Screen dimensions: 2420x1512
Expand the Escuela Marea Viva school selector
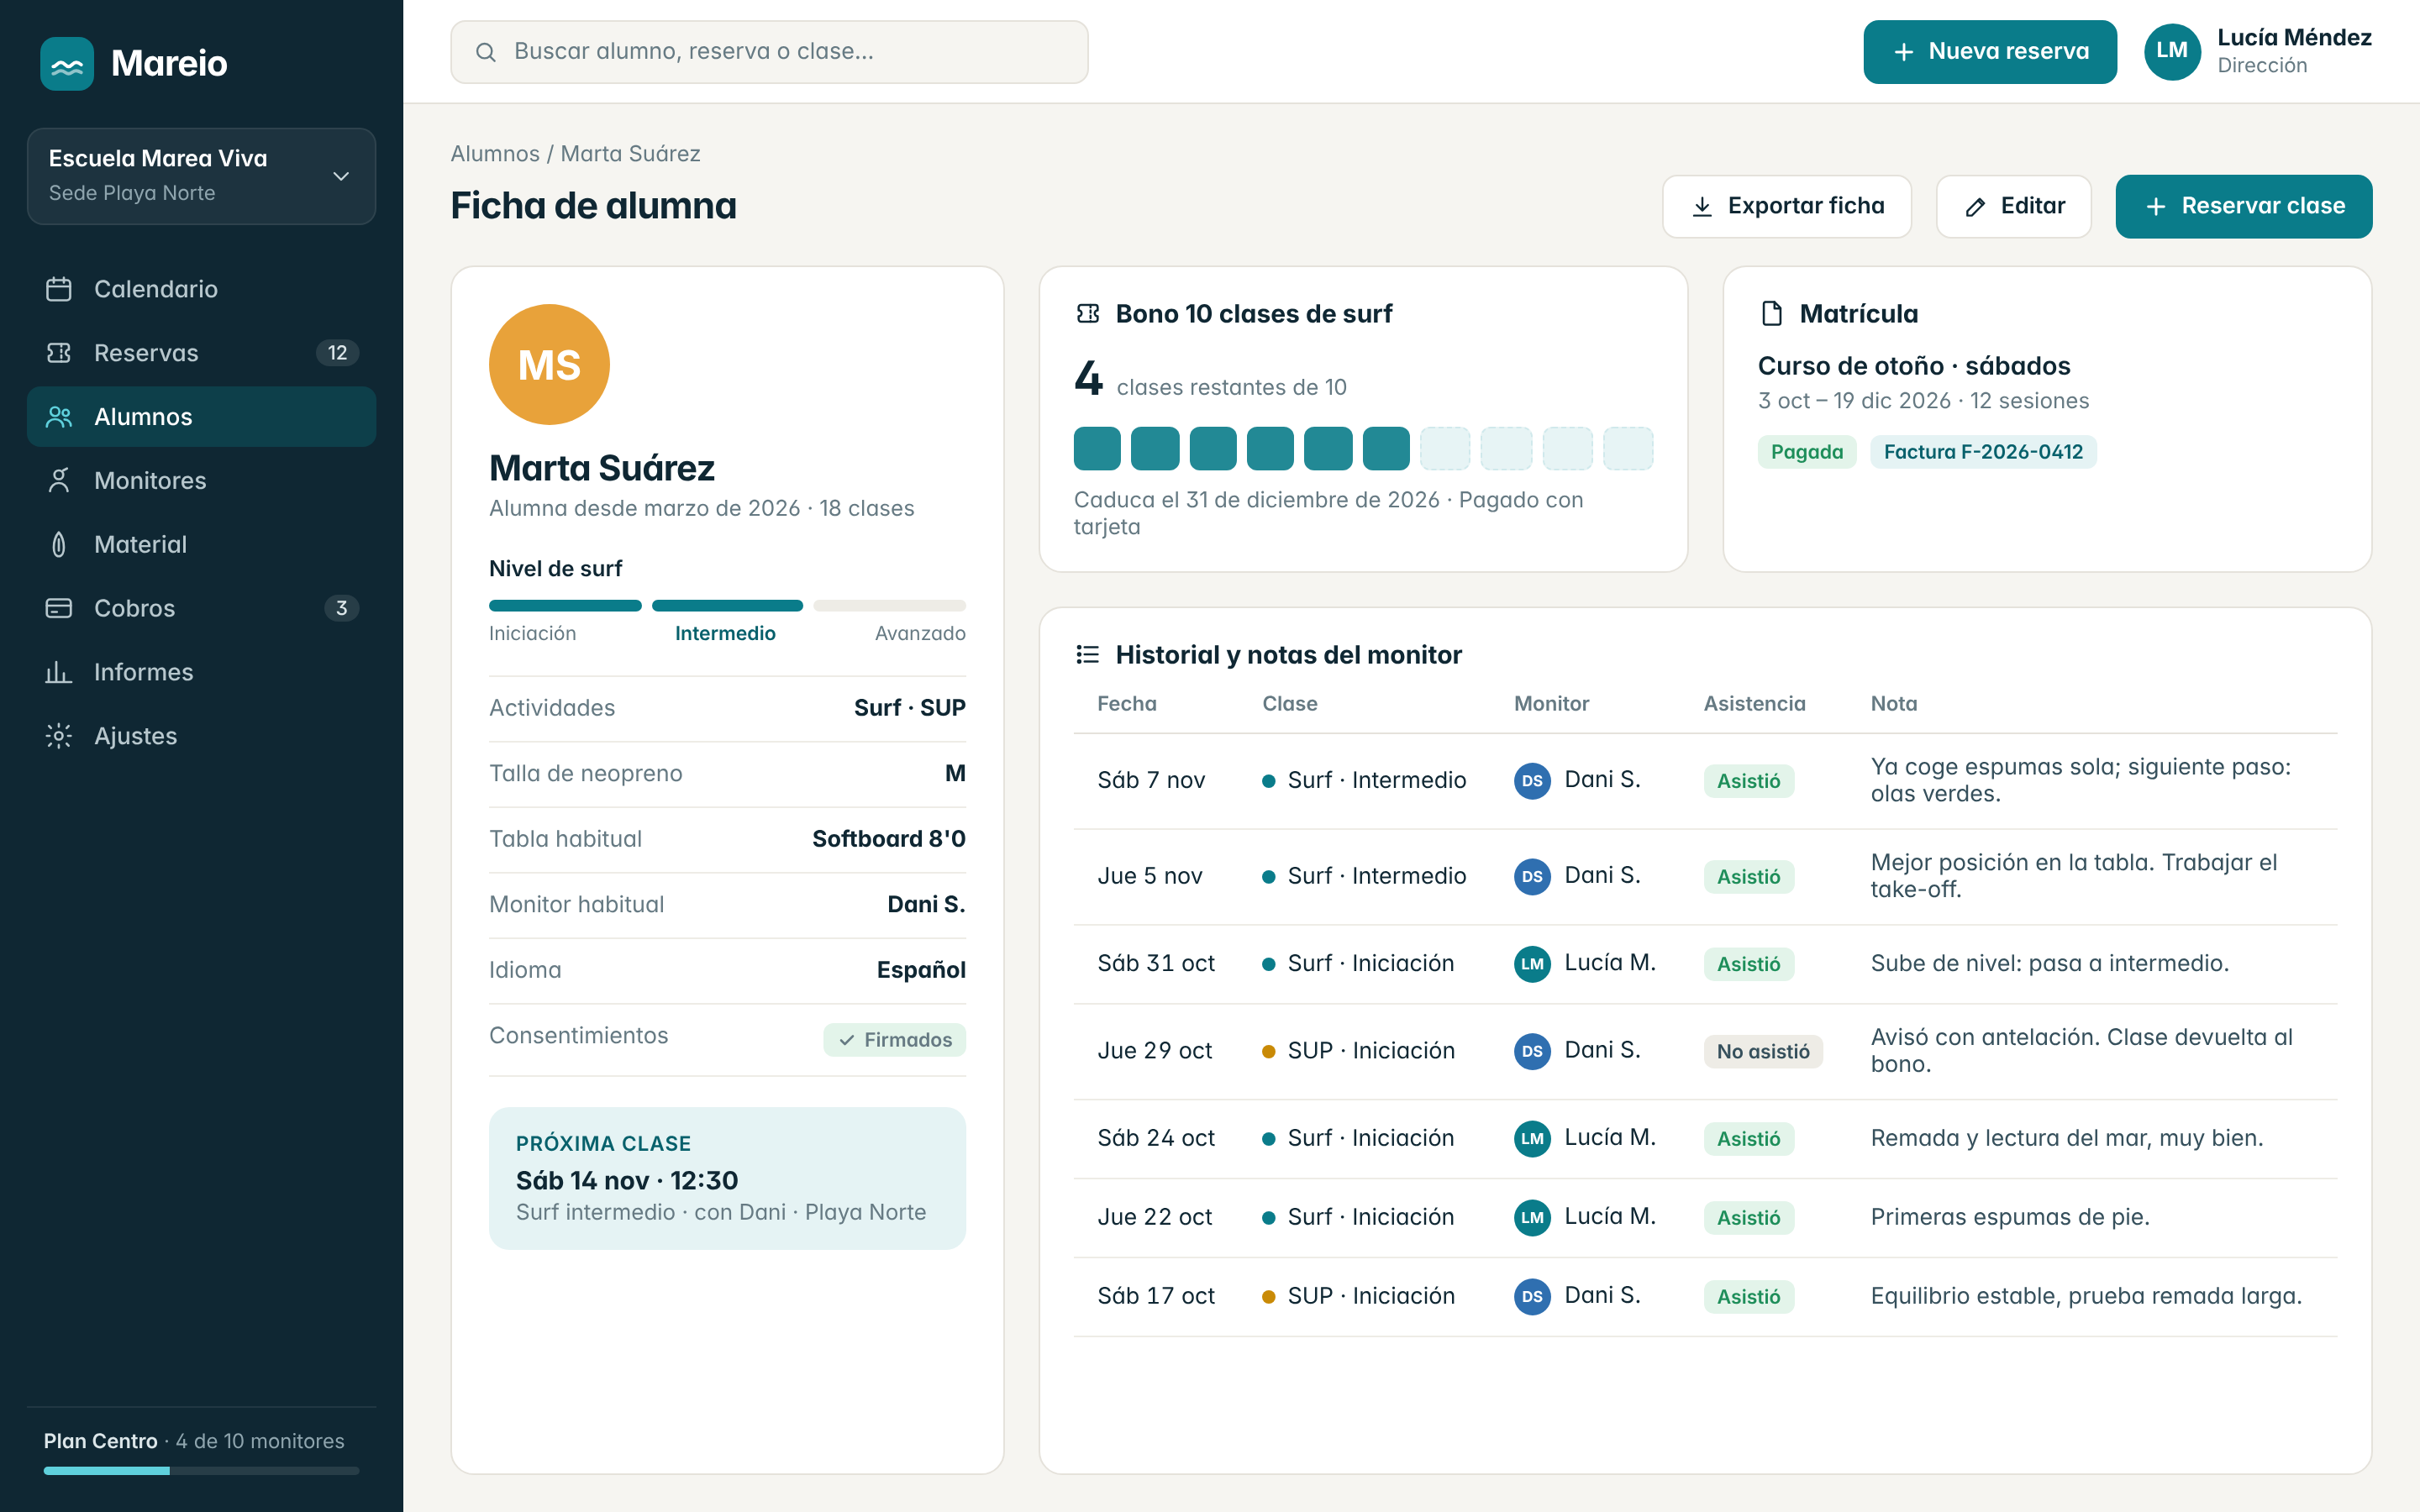201,176
